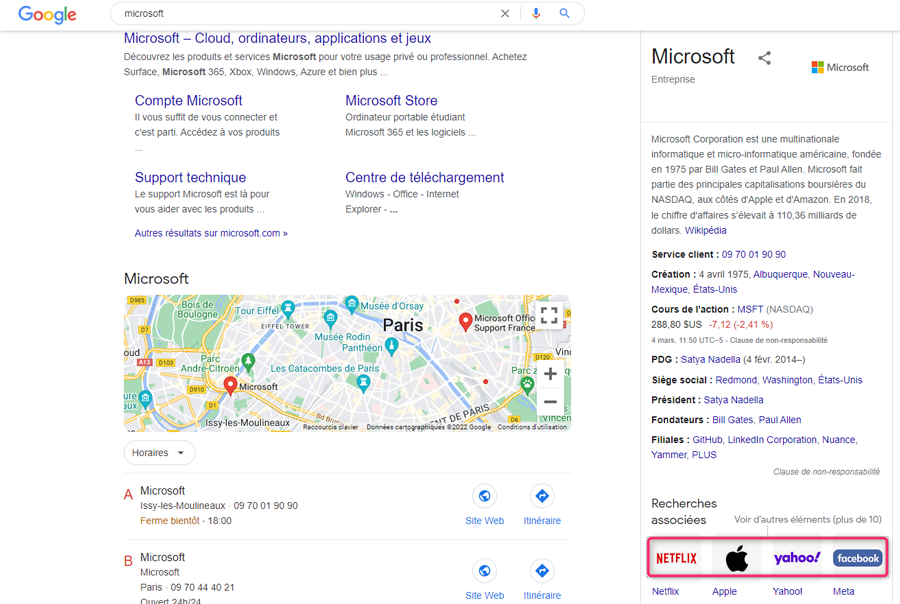
Task: Open the LinkedIn Corporation subsidiary link
Action: tap(772, 440)
